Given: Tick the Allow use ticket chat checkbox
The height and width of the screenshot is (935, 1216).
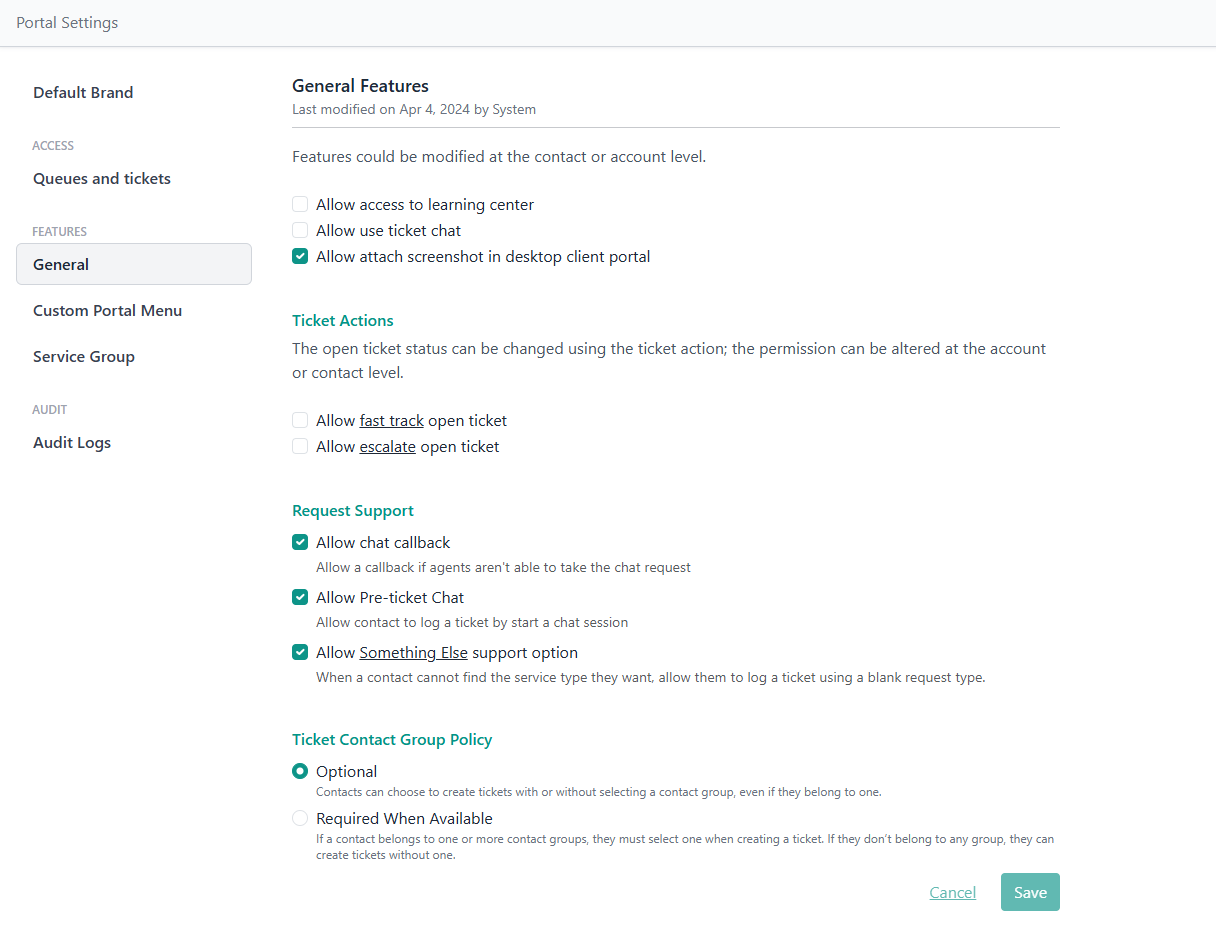Looking at the screenshot, I should (x=300, y=230).
